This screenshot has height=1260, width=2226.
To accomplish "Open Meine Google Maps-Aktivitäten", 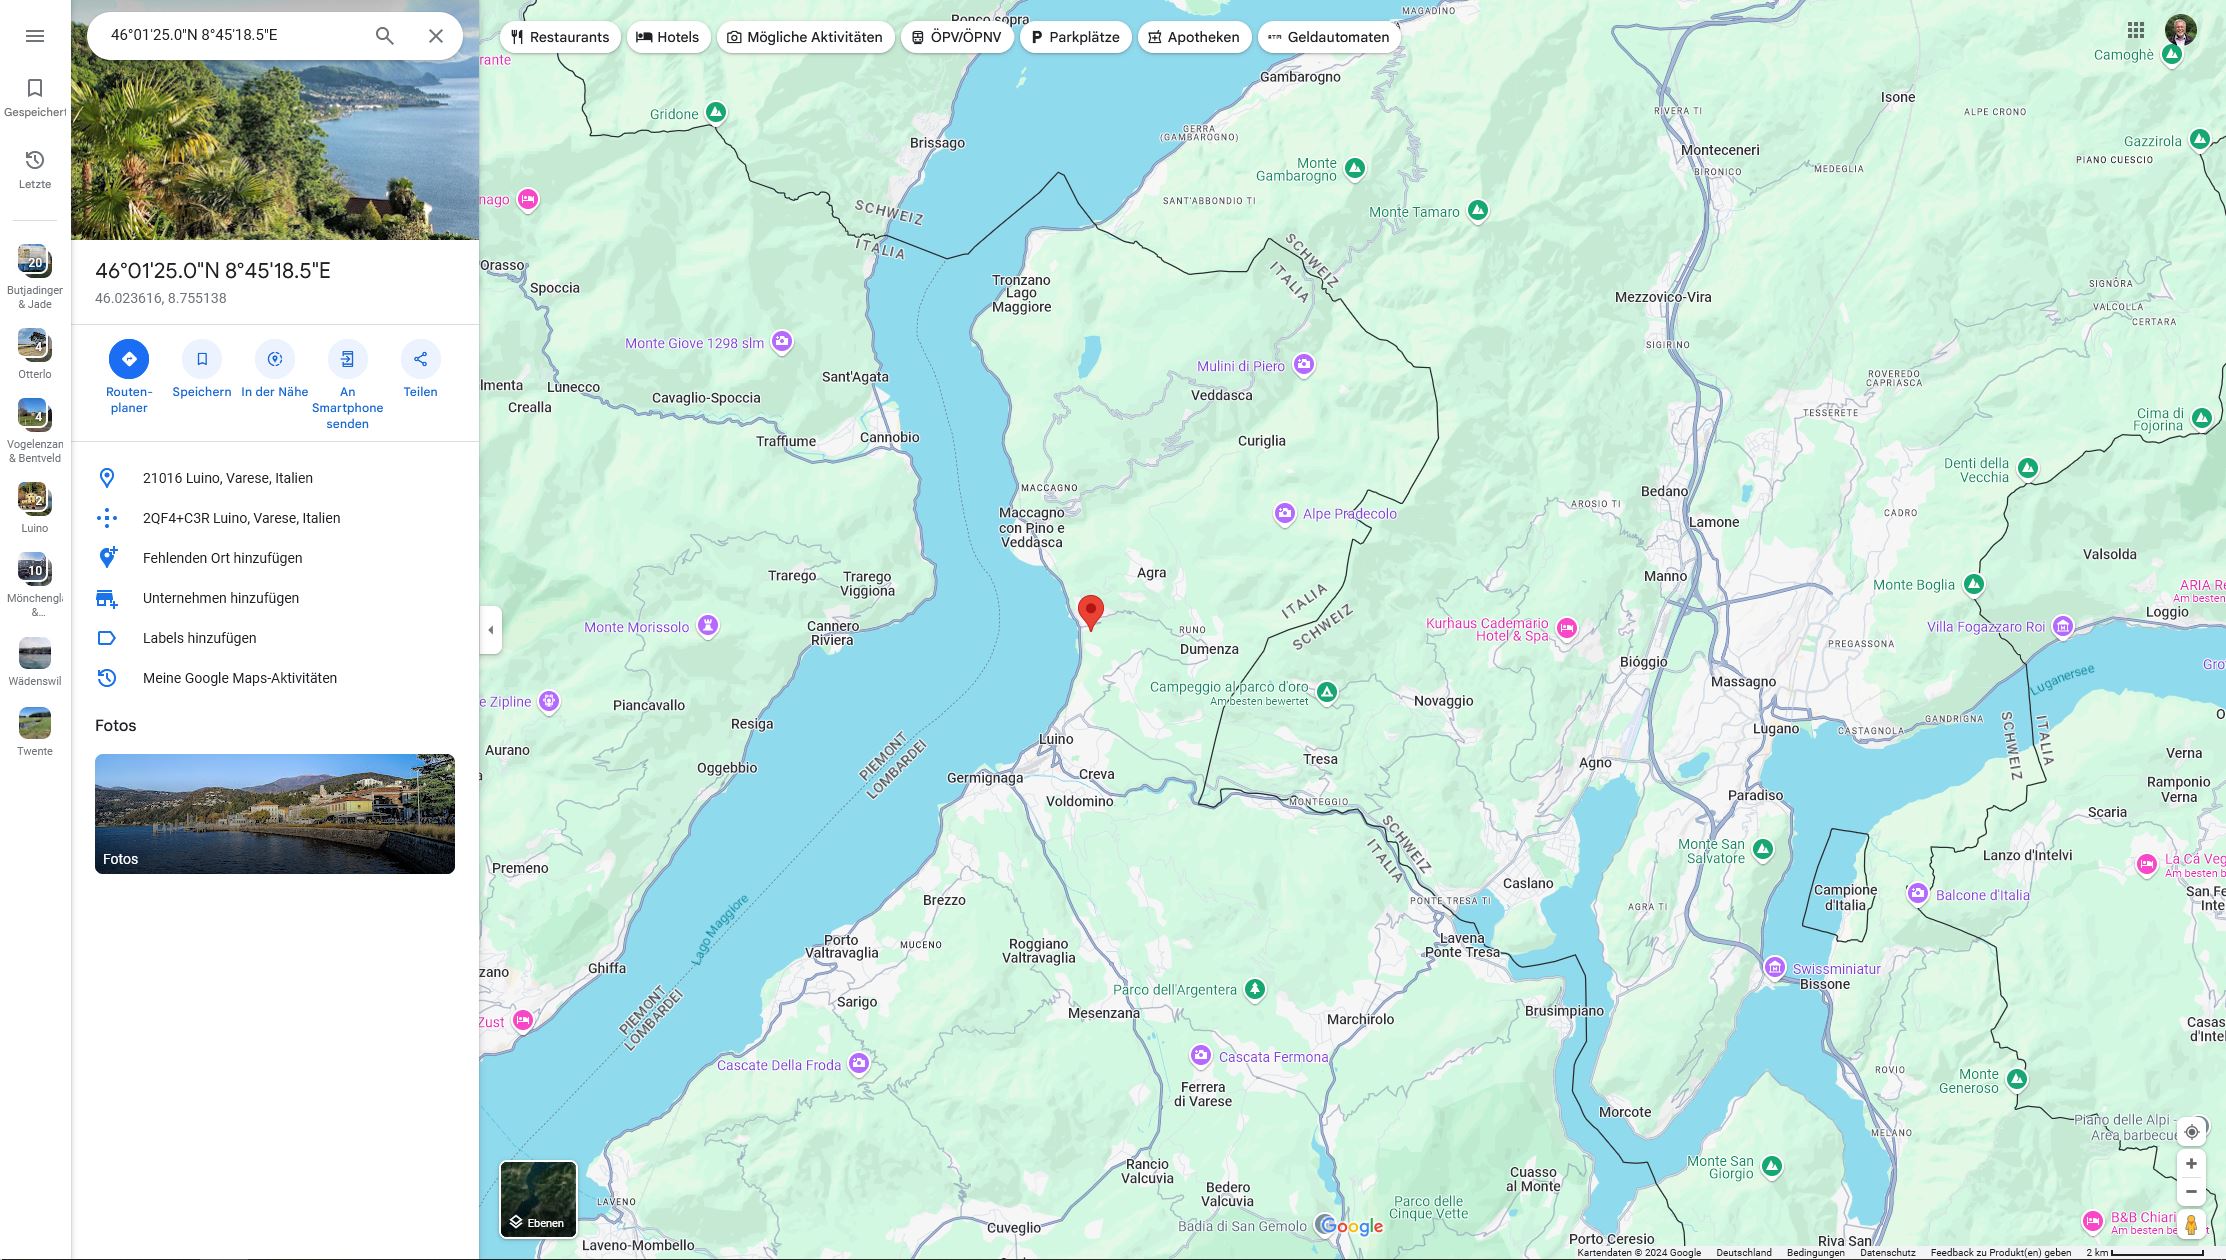I will (x=239, y=678).
